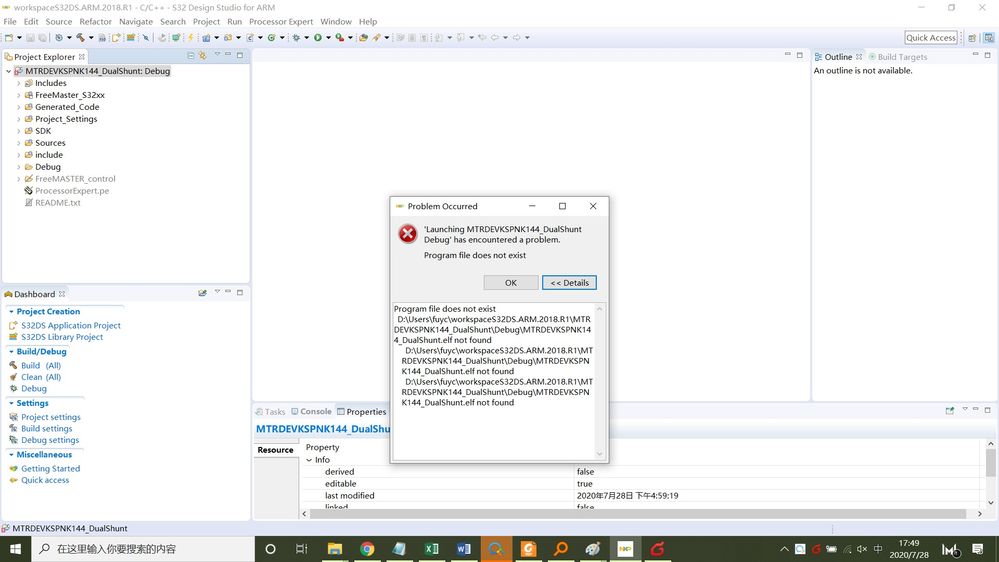Open the Debug configurations dropdown arrow
The width and height of the screenshot is (999, 562).
(306, 38)
